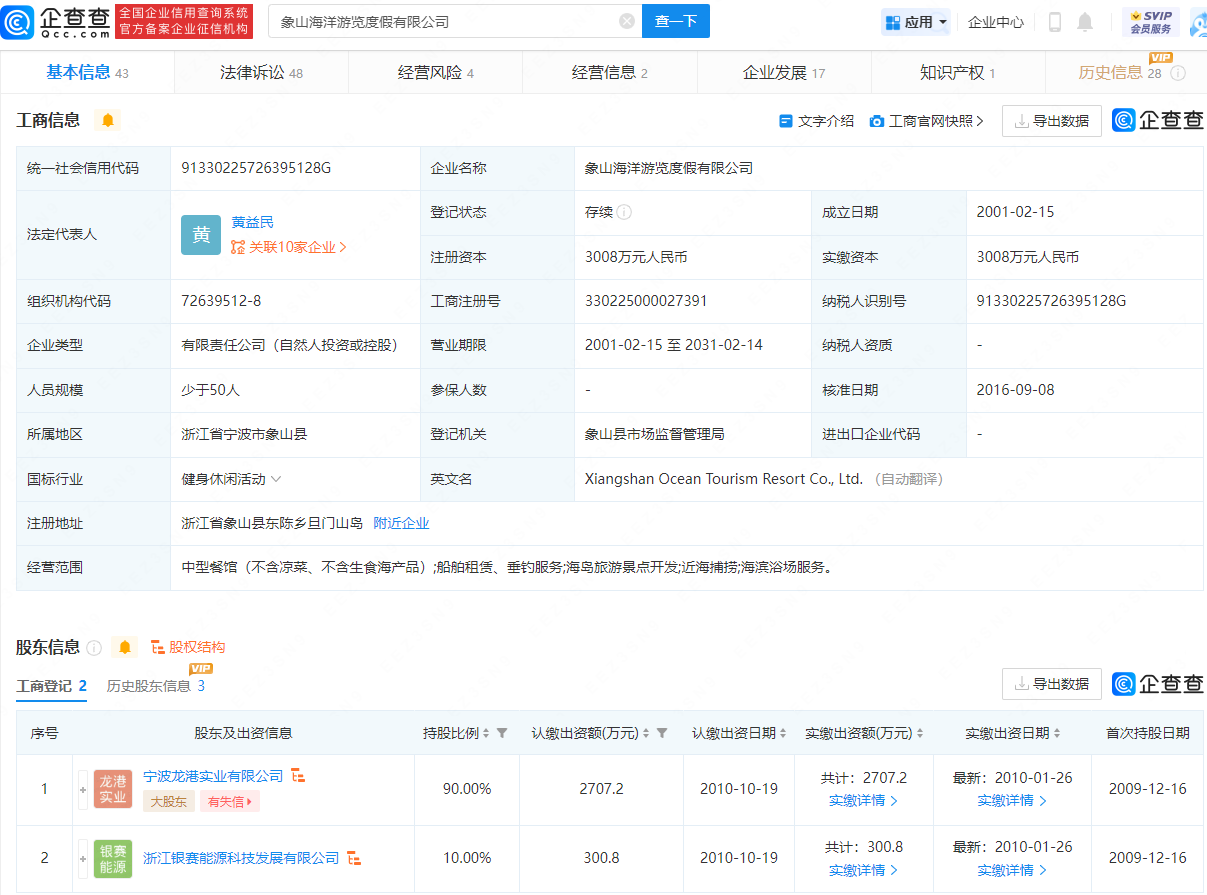The image size is (1207, 895).
Task: Export 工商信息 data with 导出数据
Action: click(x=1052, y=121)
